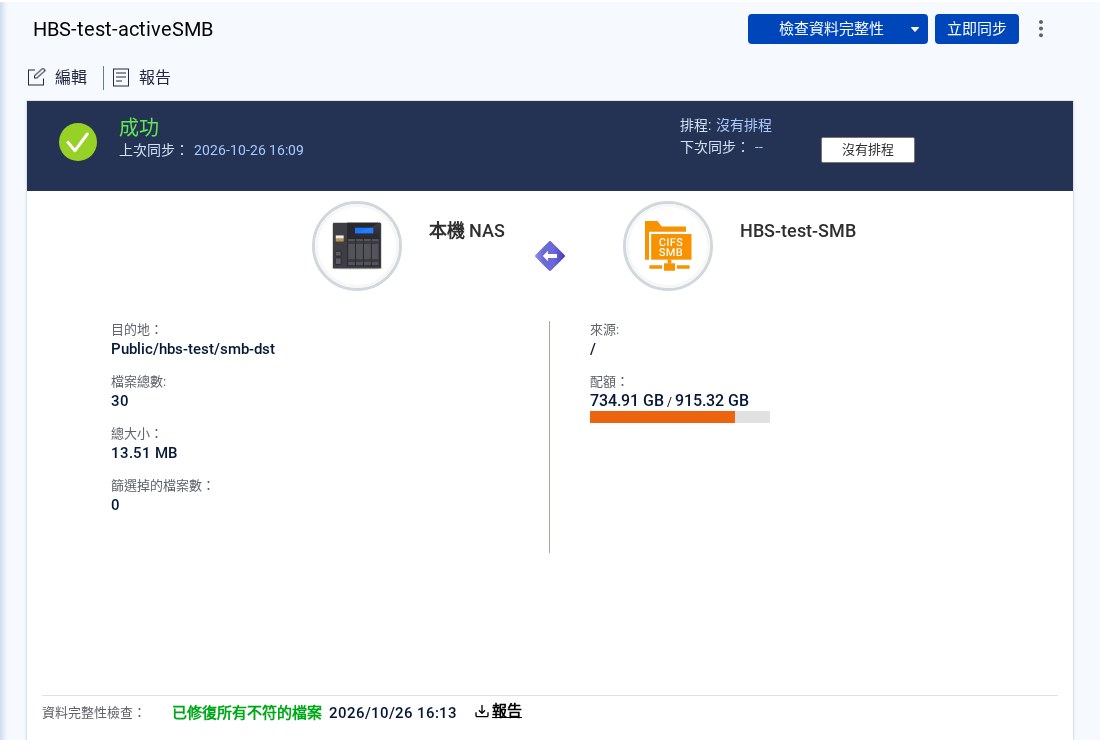
Task: Click the total file count 30
Action: tap(120, 401)
